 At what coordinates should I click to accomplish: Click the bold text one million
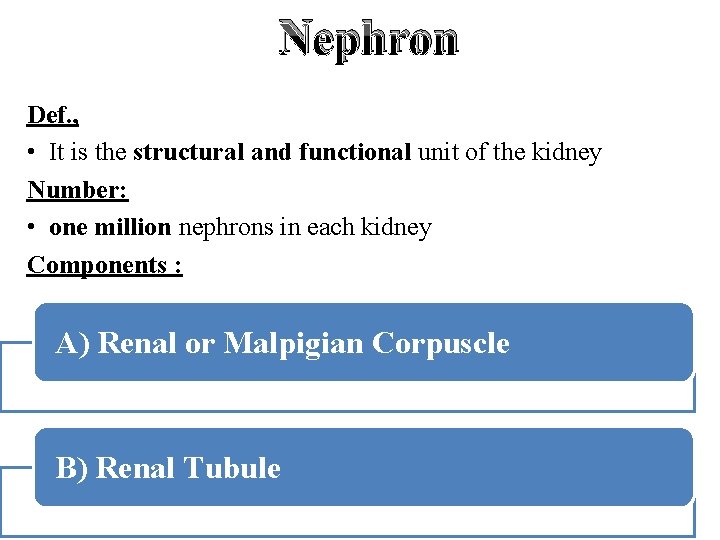coord(110,227)
